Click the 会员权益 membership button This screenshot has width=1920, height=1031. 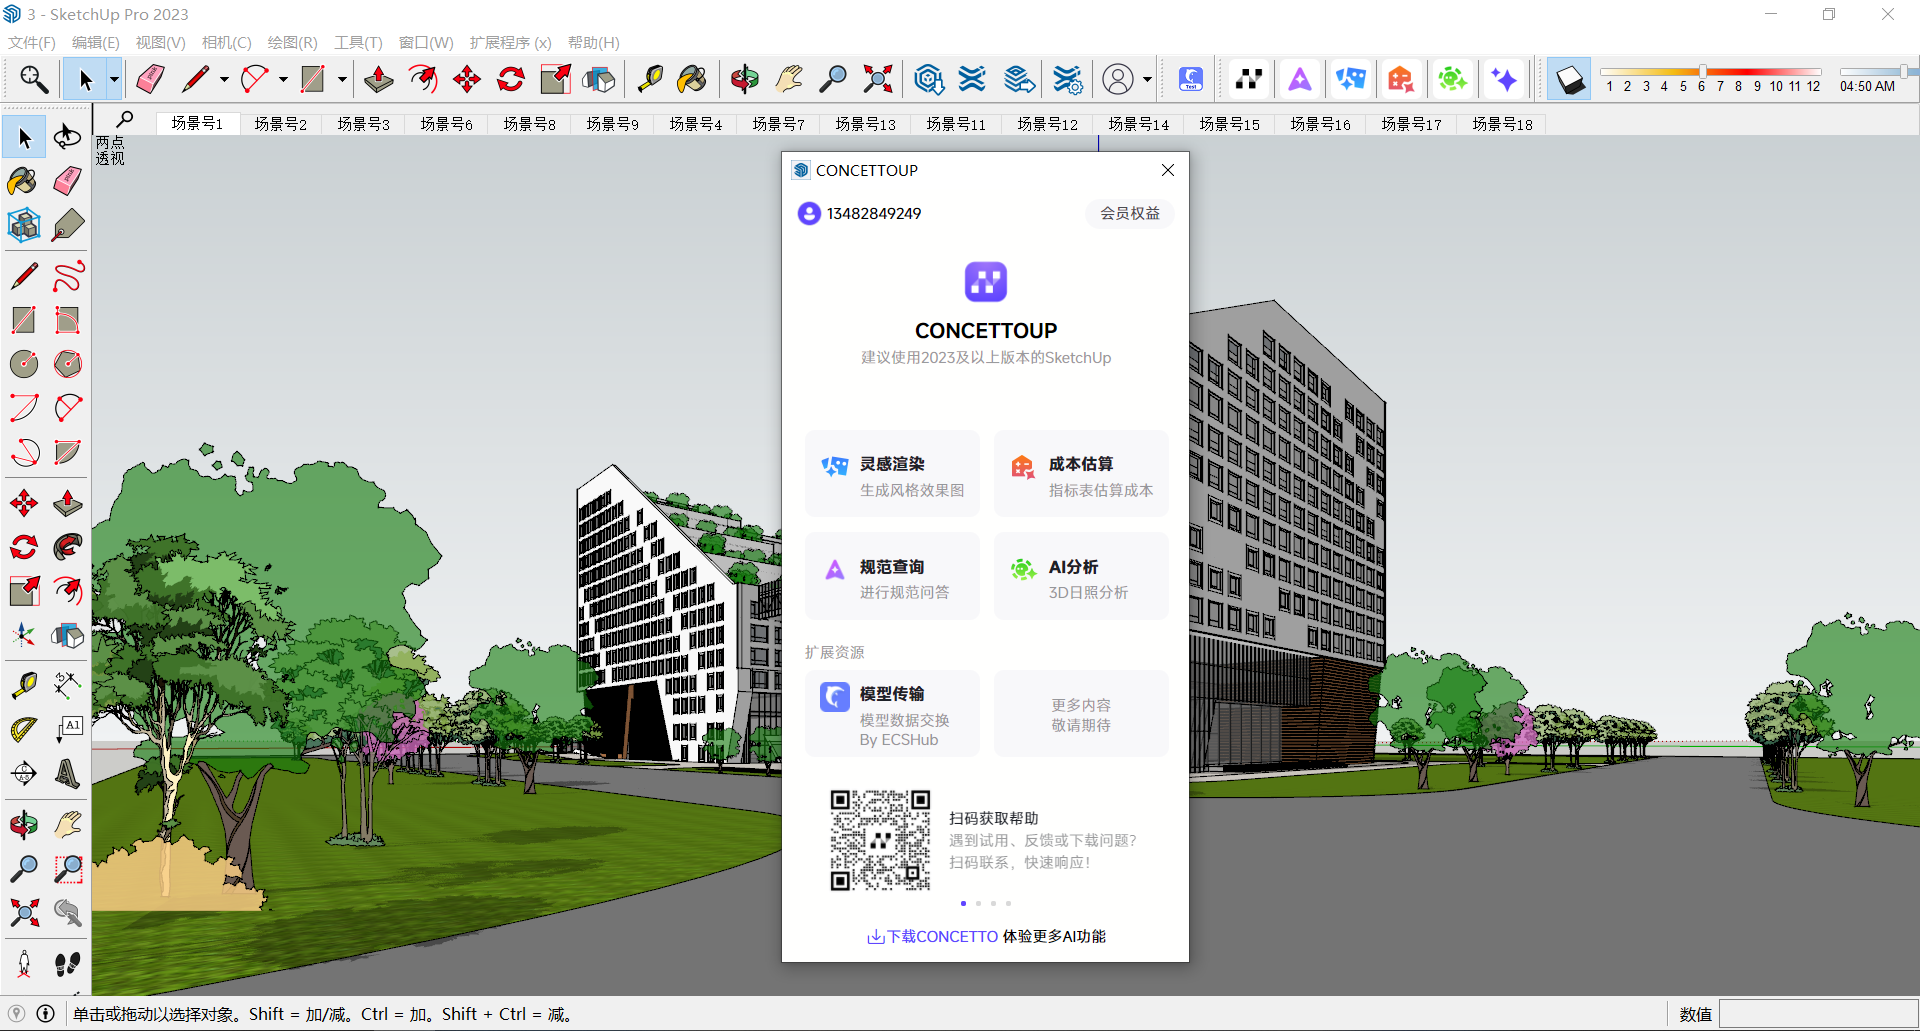(1129, 213)
